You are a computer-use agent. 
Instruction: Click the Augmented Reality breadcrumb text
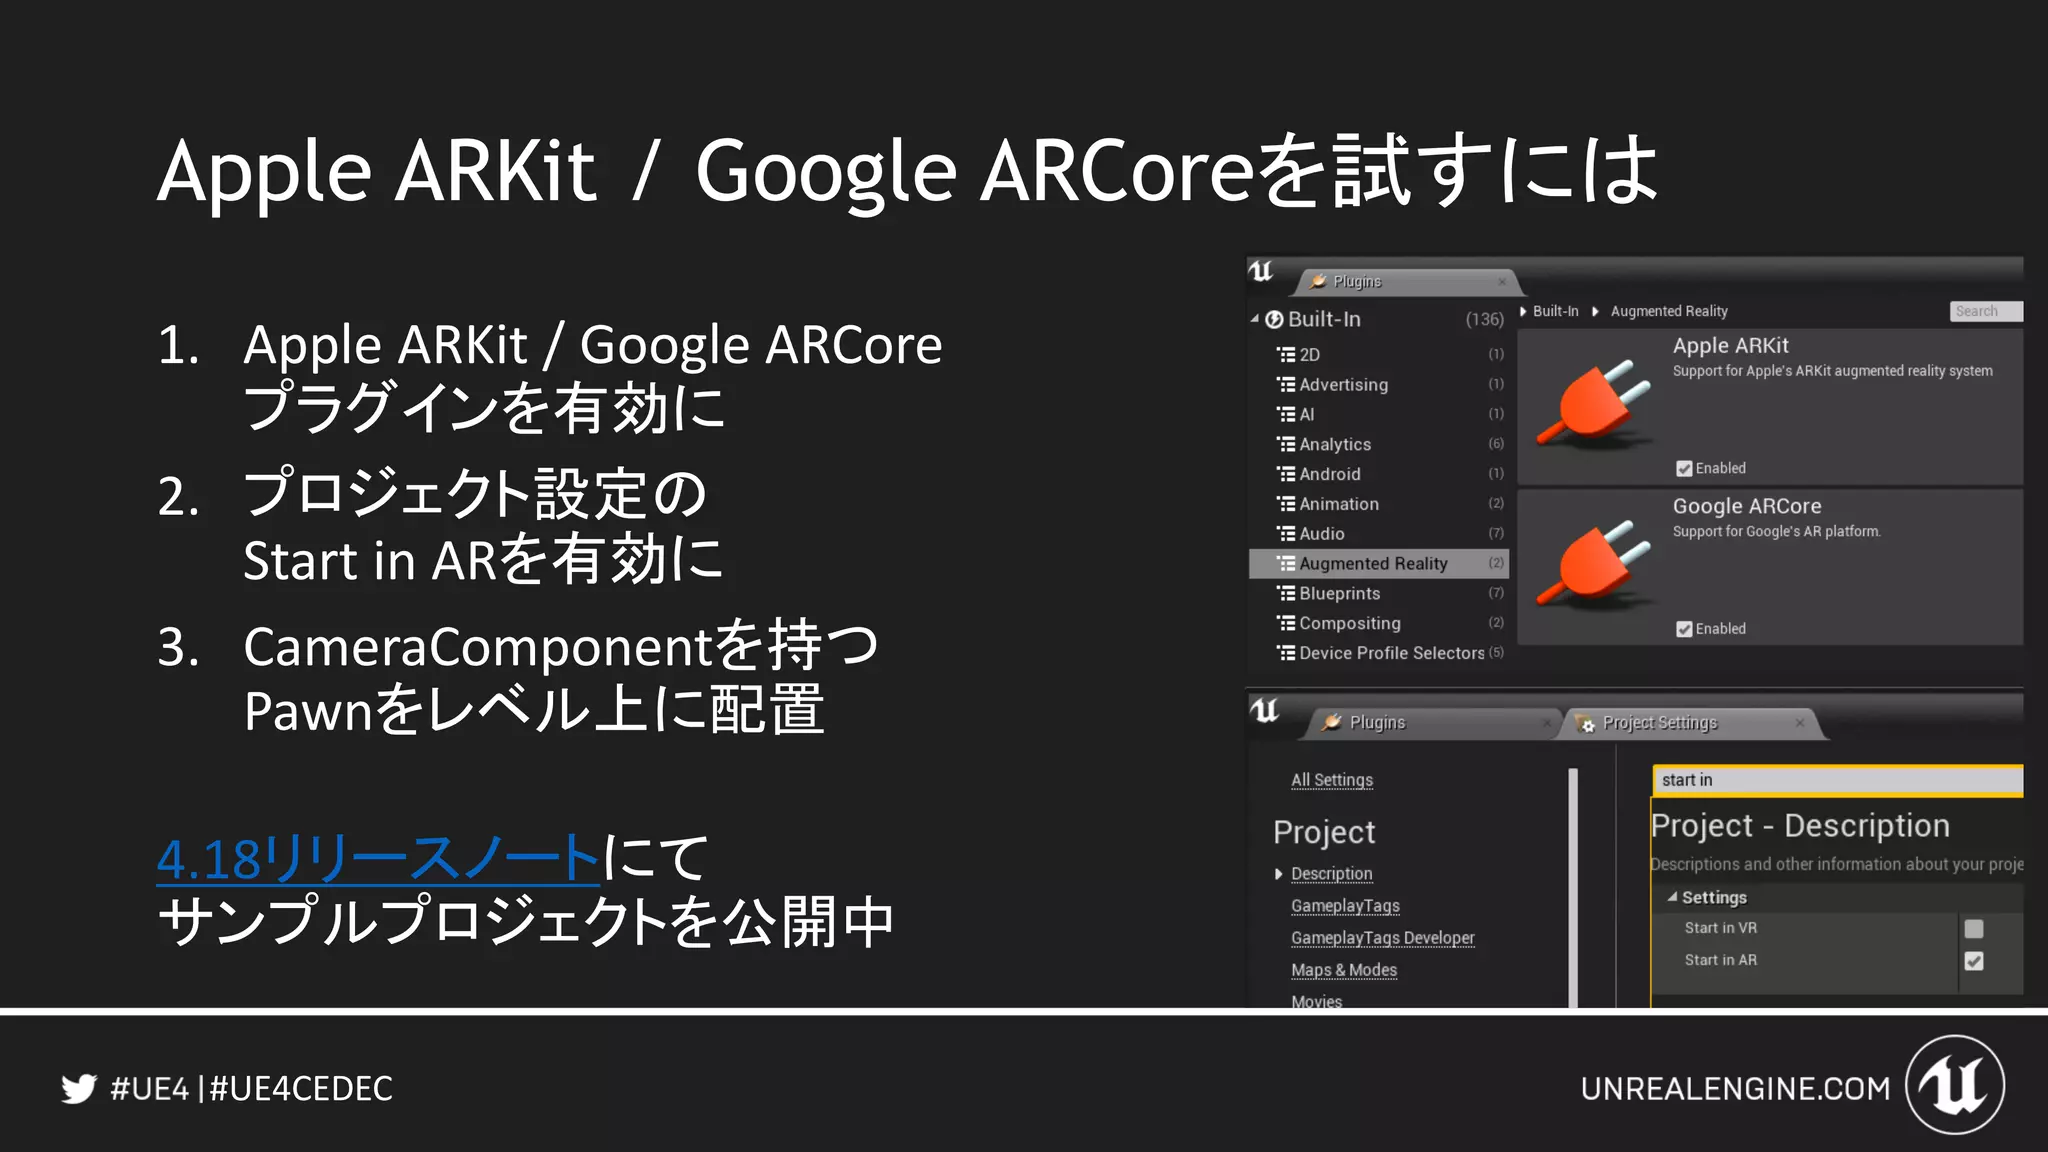(x=1669, y=311)
